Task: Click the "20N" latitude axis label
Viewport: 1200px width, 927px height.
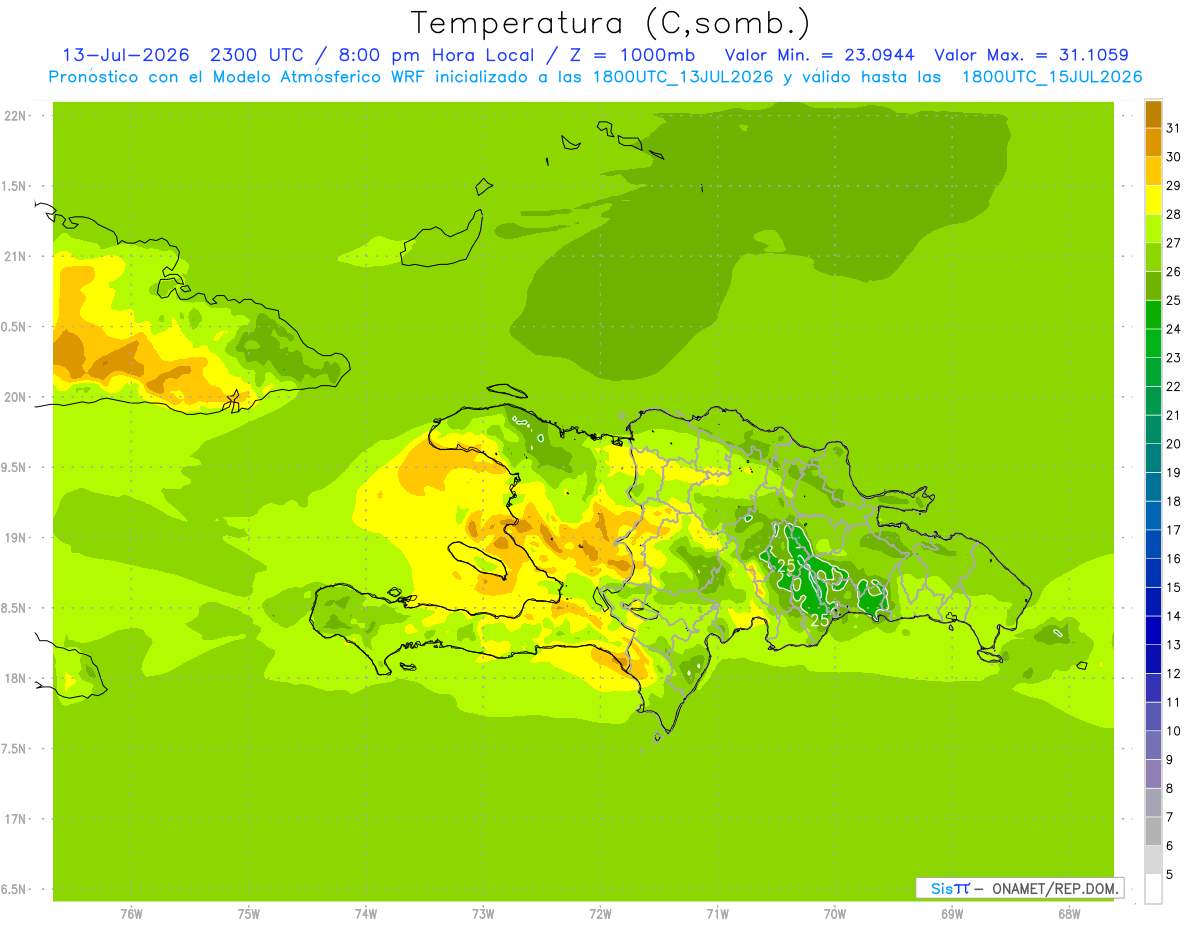Action: (16, 397)
